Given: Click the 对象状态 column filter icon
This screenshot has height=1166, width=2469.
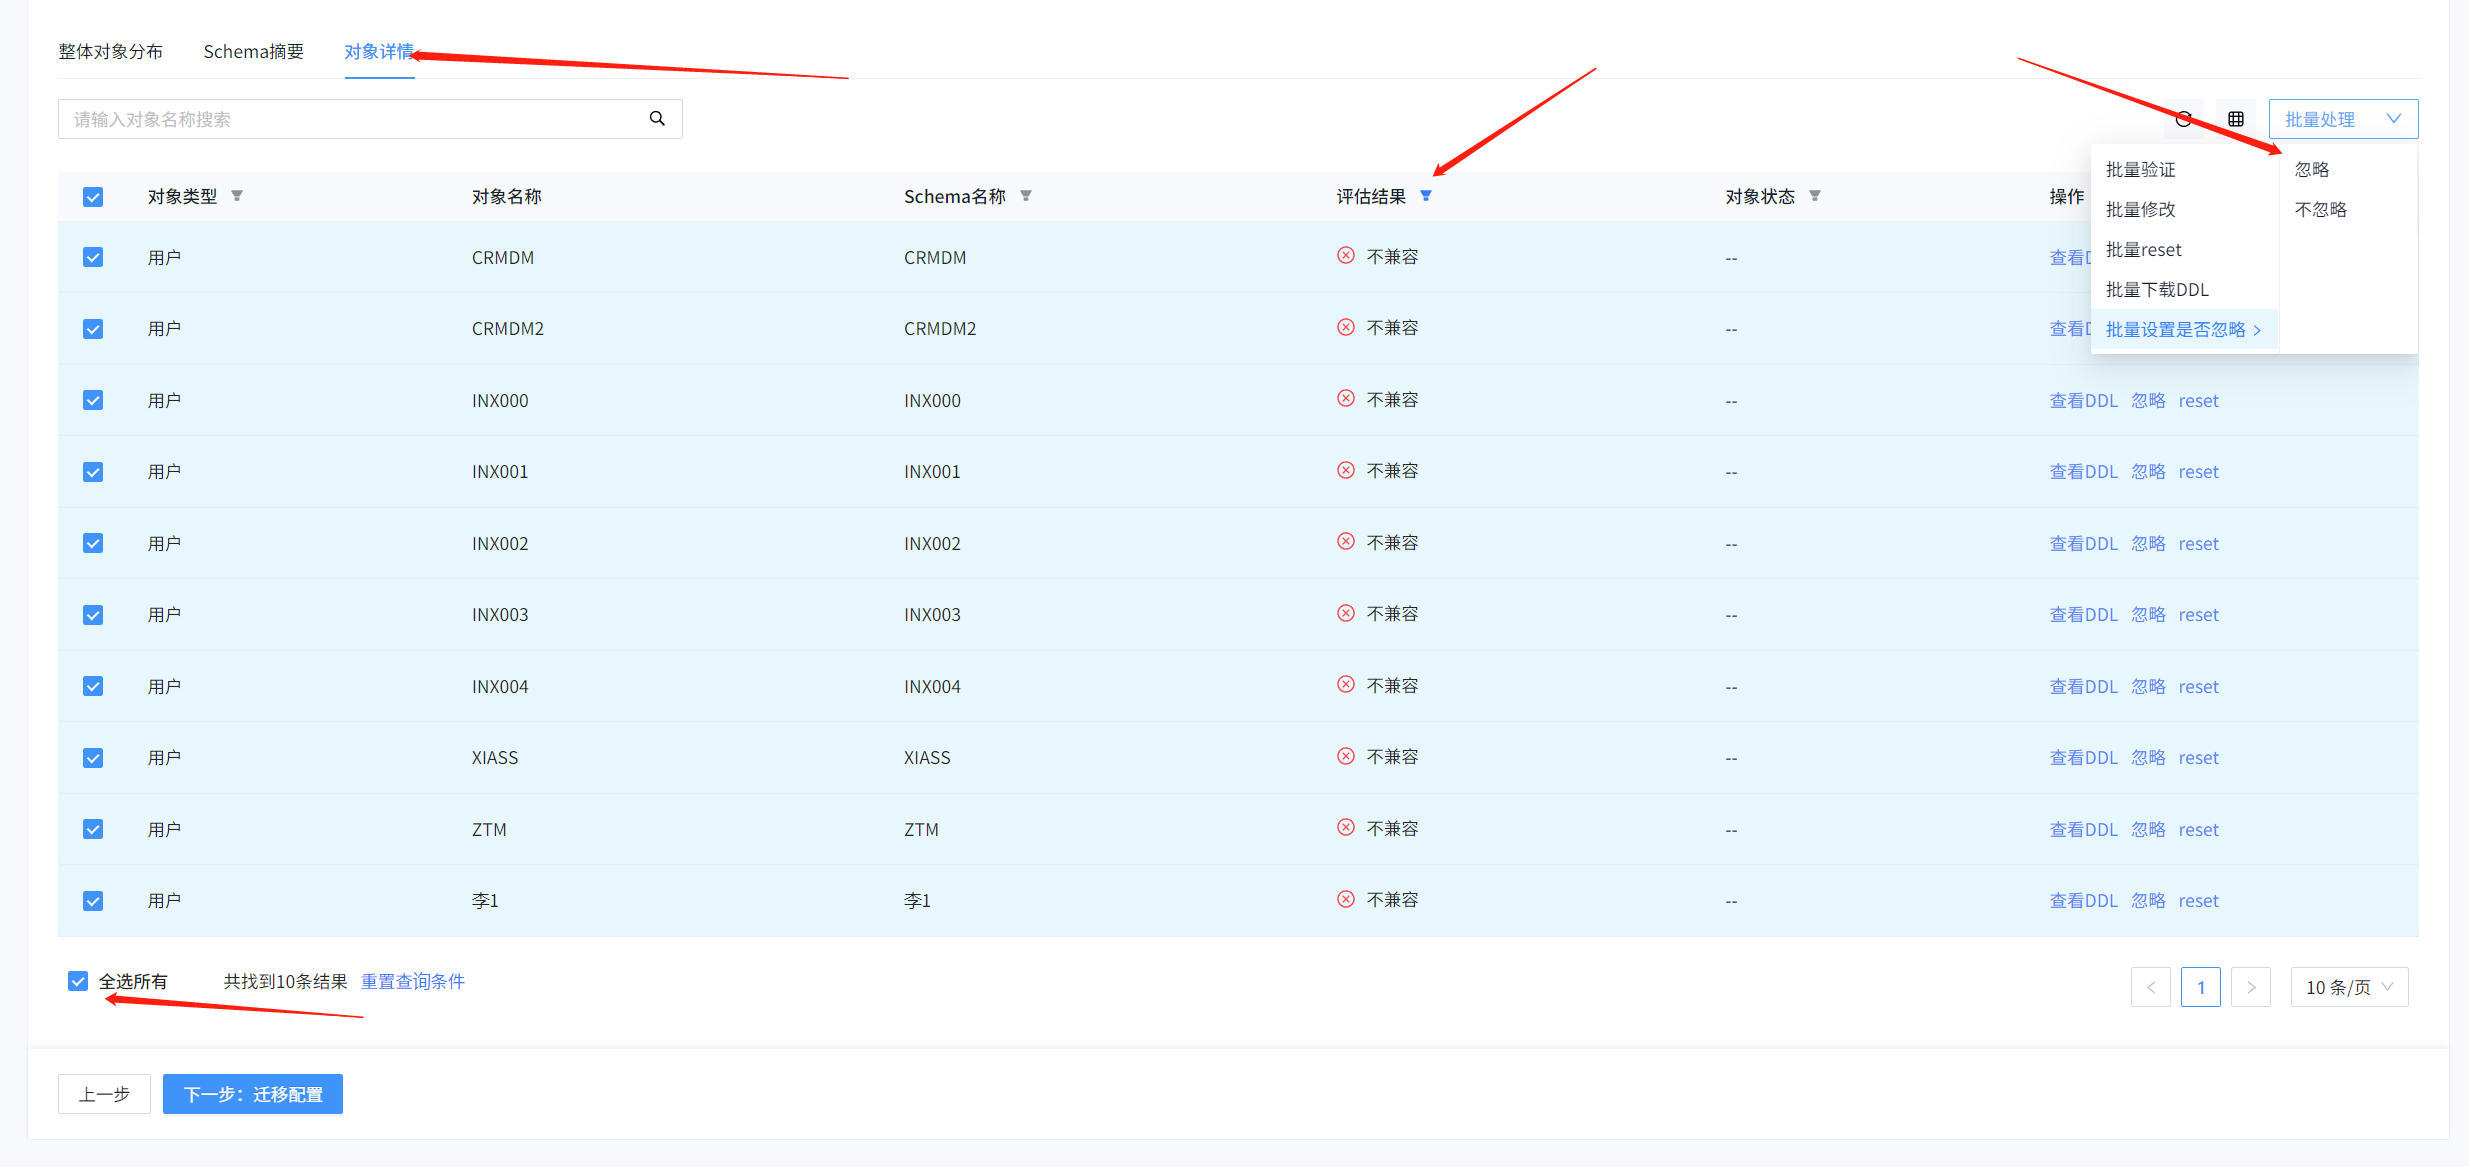Looking at the screenshot, I should tap(1815, 196).
